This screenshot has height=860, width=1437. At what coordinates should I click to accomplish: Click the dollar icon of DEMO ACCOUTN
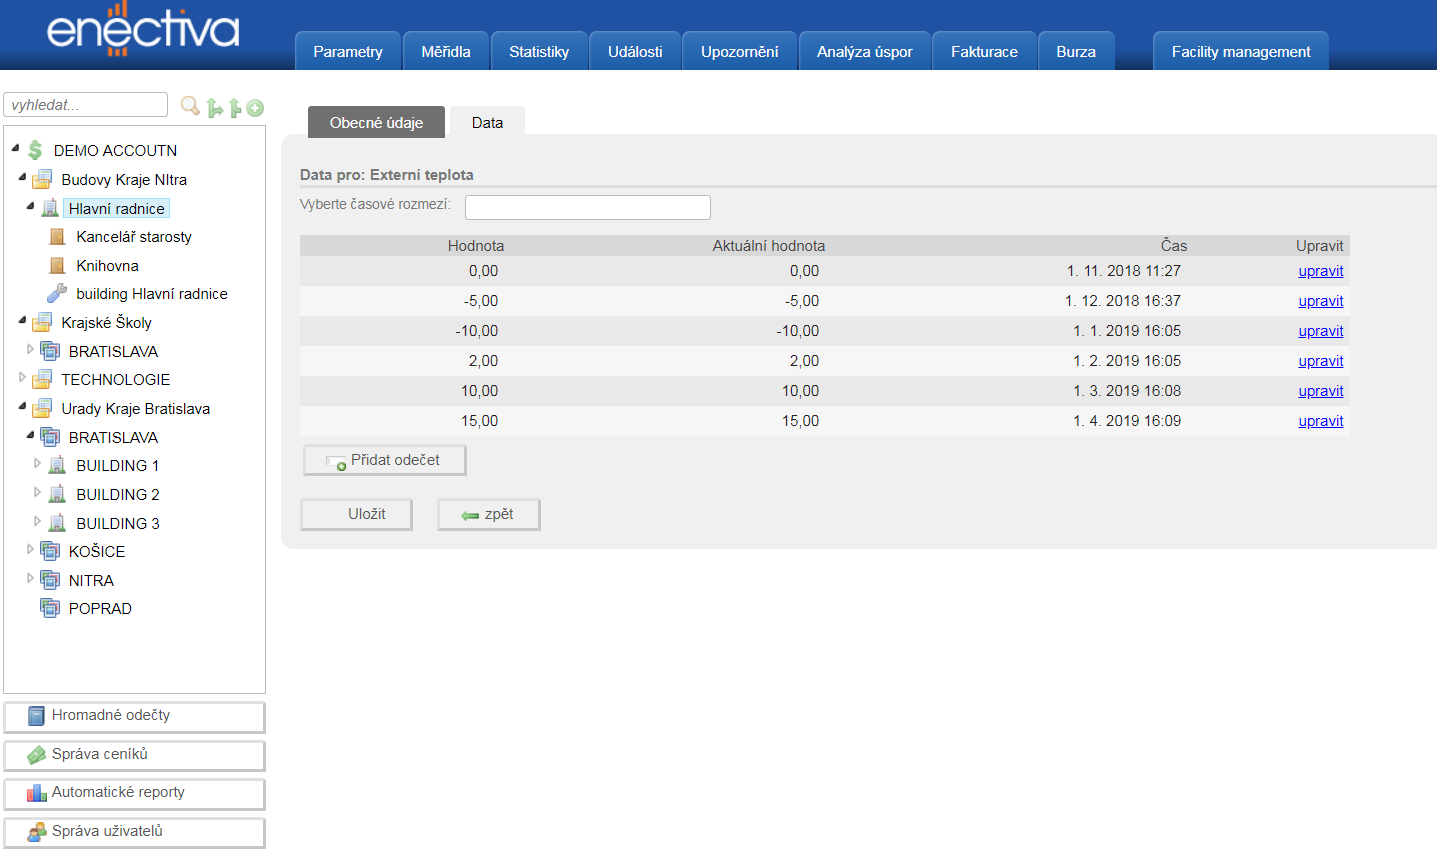coord(36,150)
